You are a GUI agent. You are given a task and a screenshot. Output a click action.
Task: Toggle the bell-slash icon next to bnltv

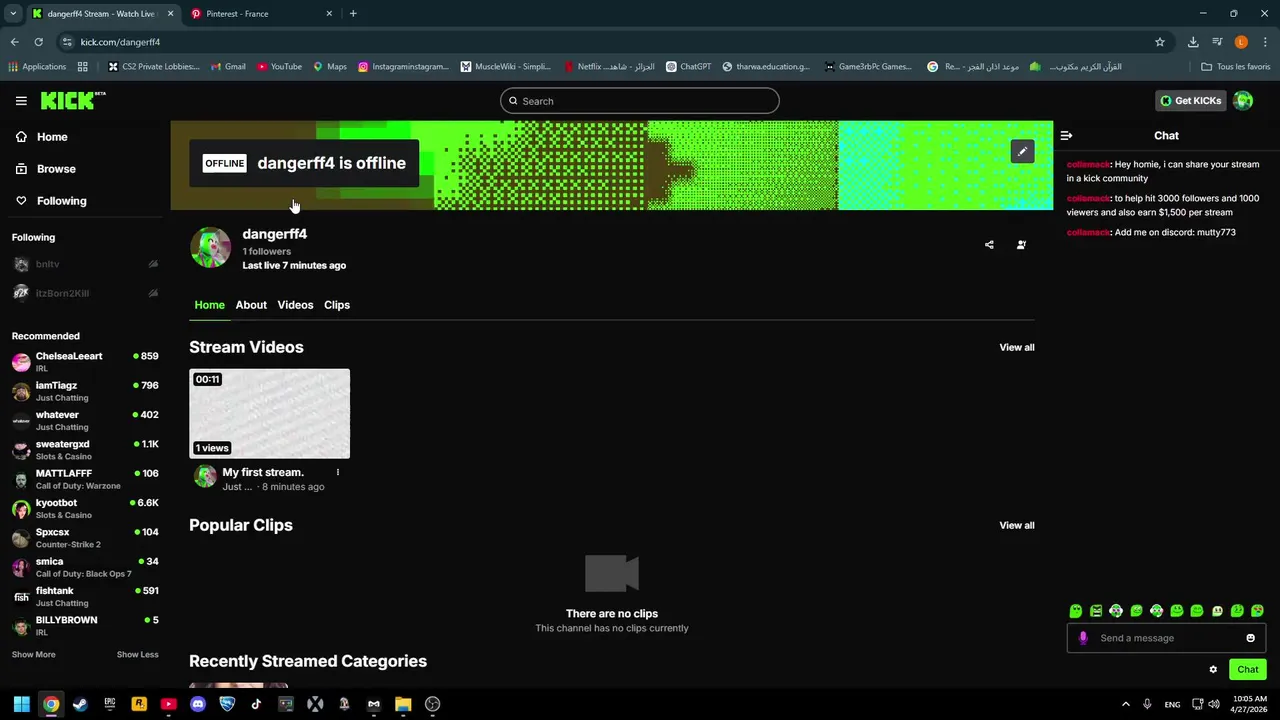point(153,264)
